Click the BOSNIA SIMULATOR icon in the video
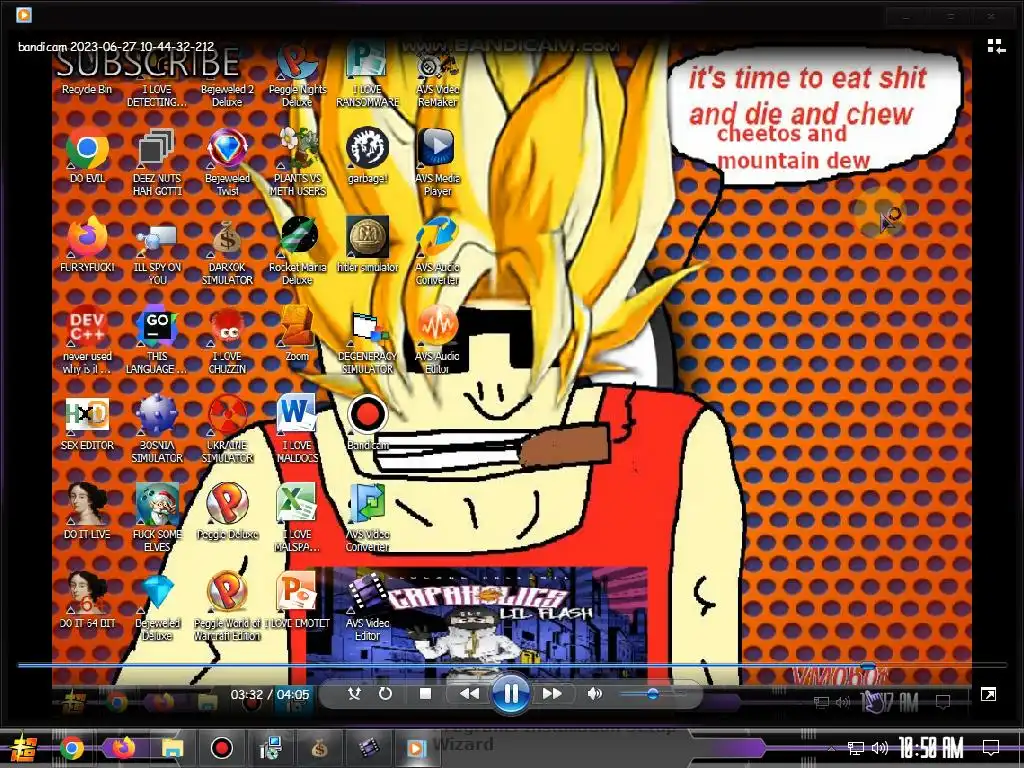 click(x=157, y=428)
